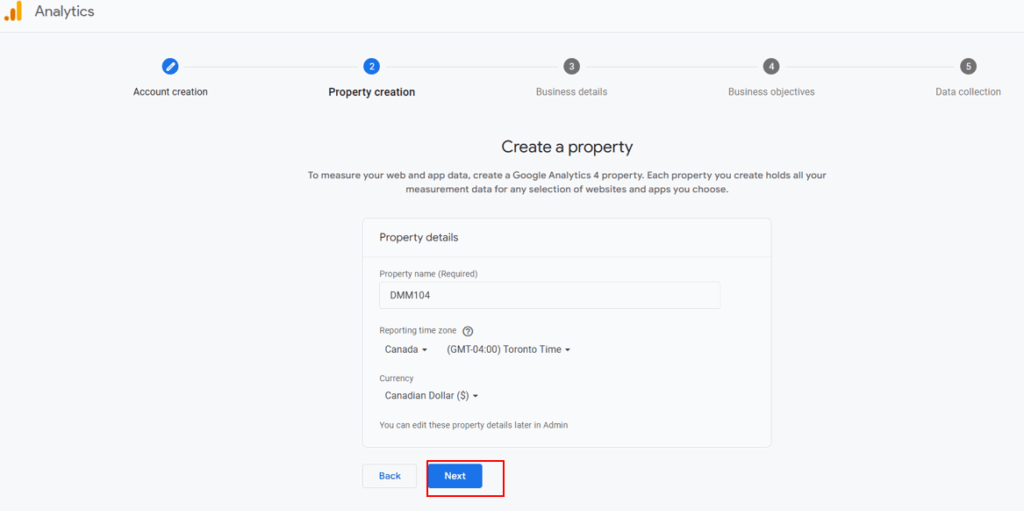
Task: Select the Business details step label
Action: pyautogui.click(x=571, y=92)
